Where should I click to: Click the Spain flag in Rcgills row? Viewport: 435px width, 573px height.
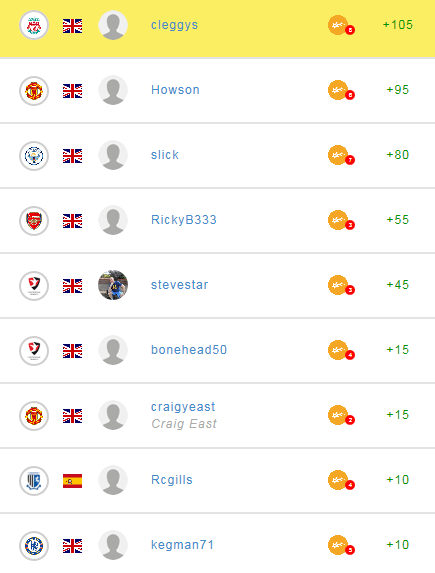(72, 481)
